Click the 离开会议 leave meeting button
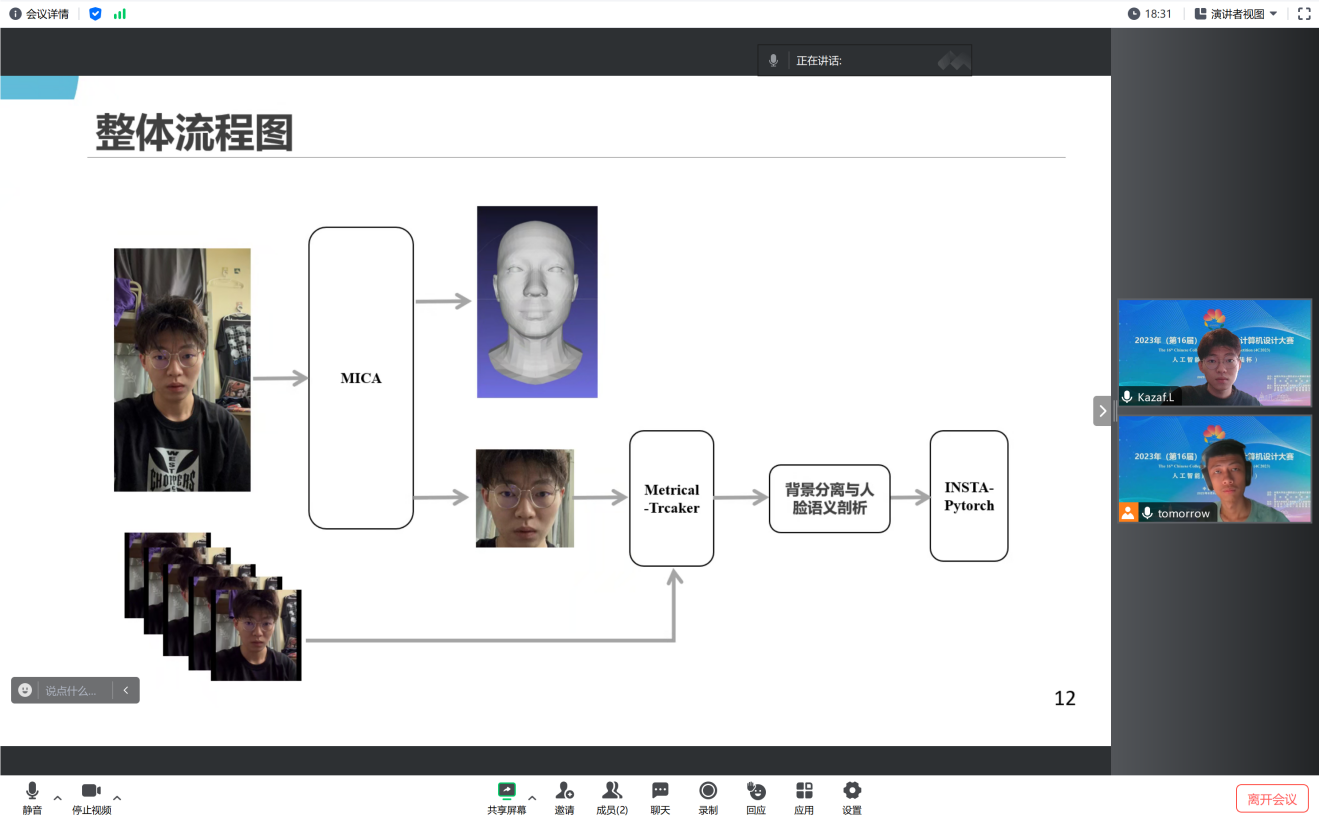1319x821 pixels. point(1272,799)
